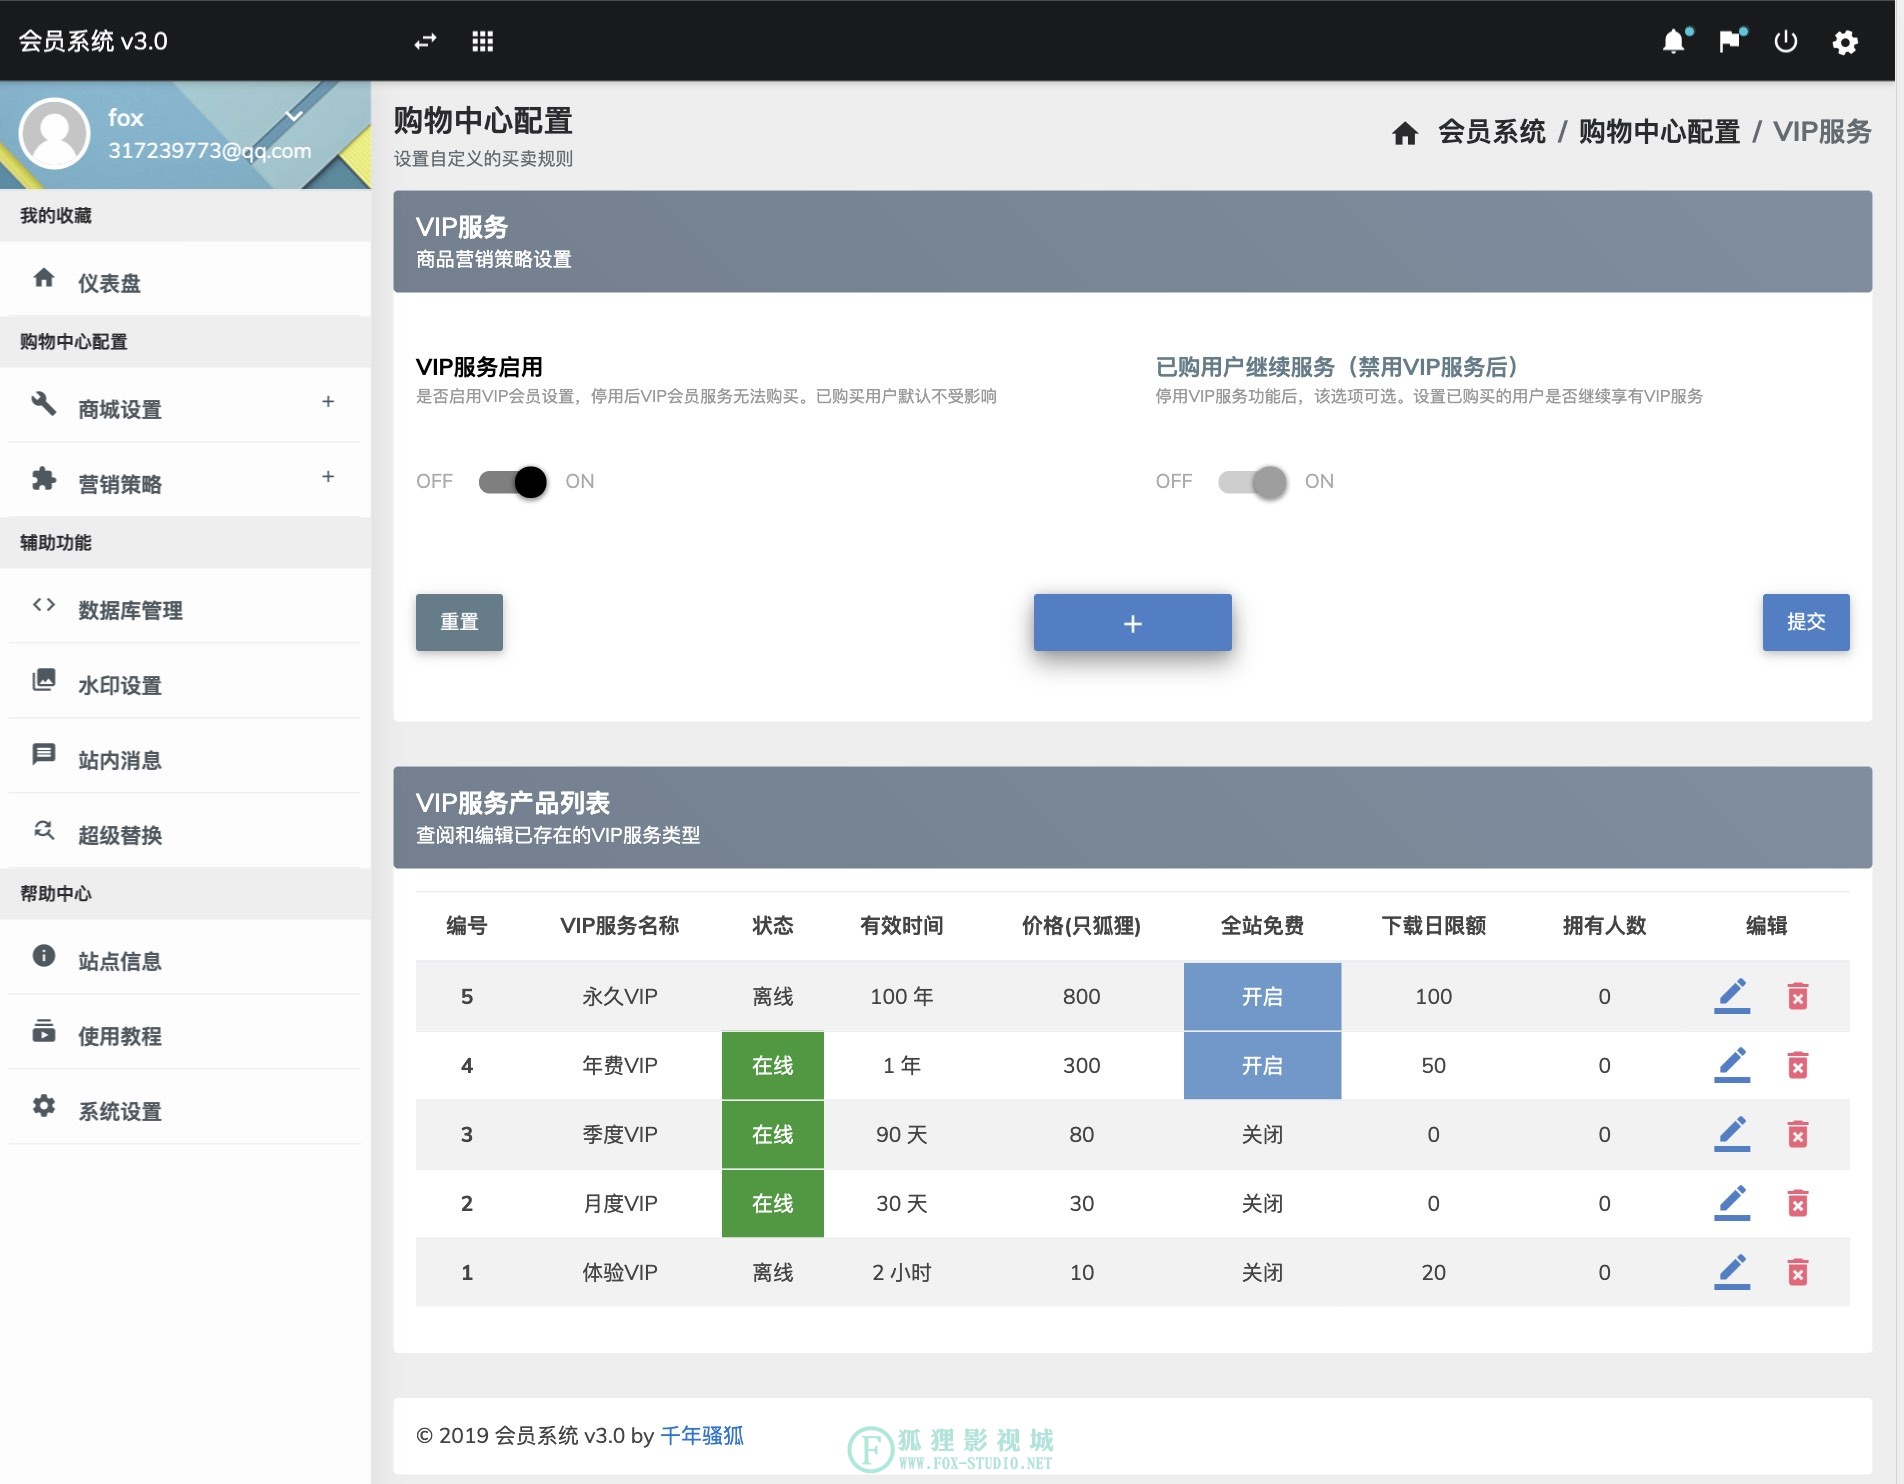Expand the 营销策略 submenu plus
Image resolution: width=1904 pixels, height=1484 pixels.
[328, 477]
